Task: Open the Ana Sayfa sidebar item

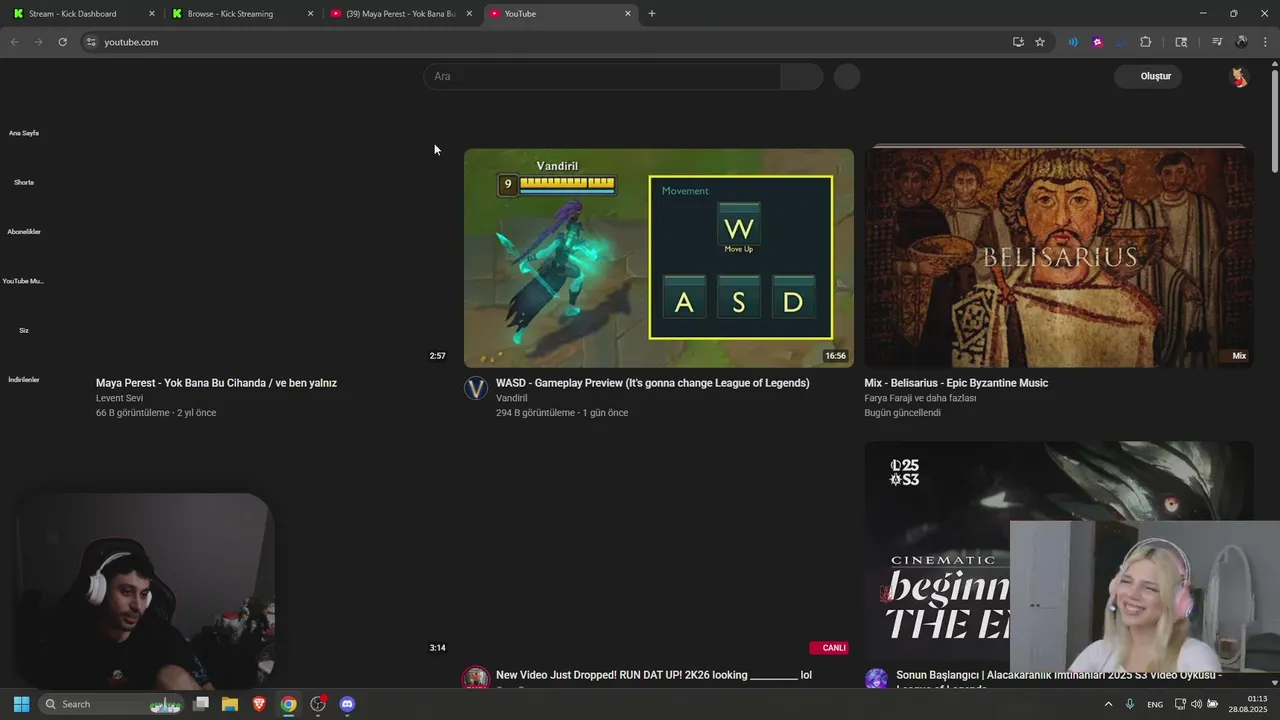Action: click(24, 133)
